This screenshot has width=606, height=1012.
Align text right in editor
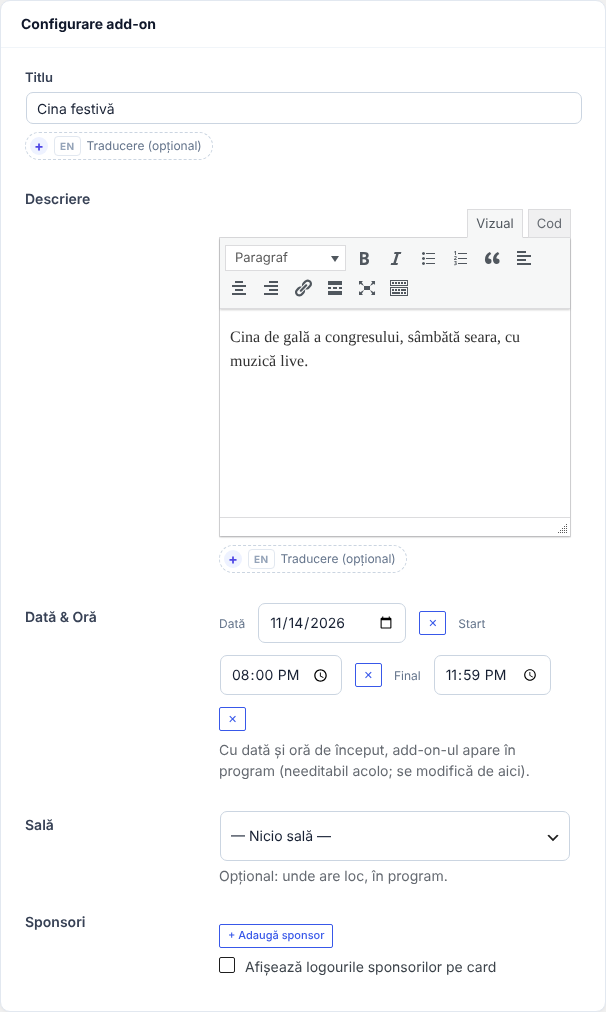271,288
